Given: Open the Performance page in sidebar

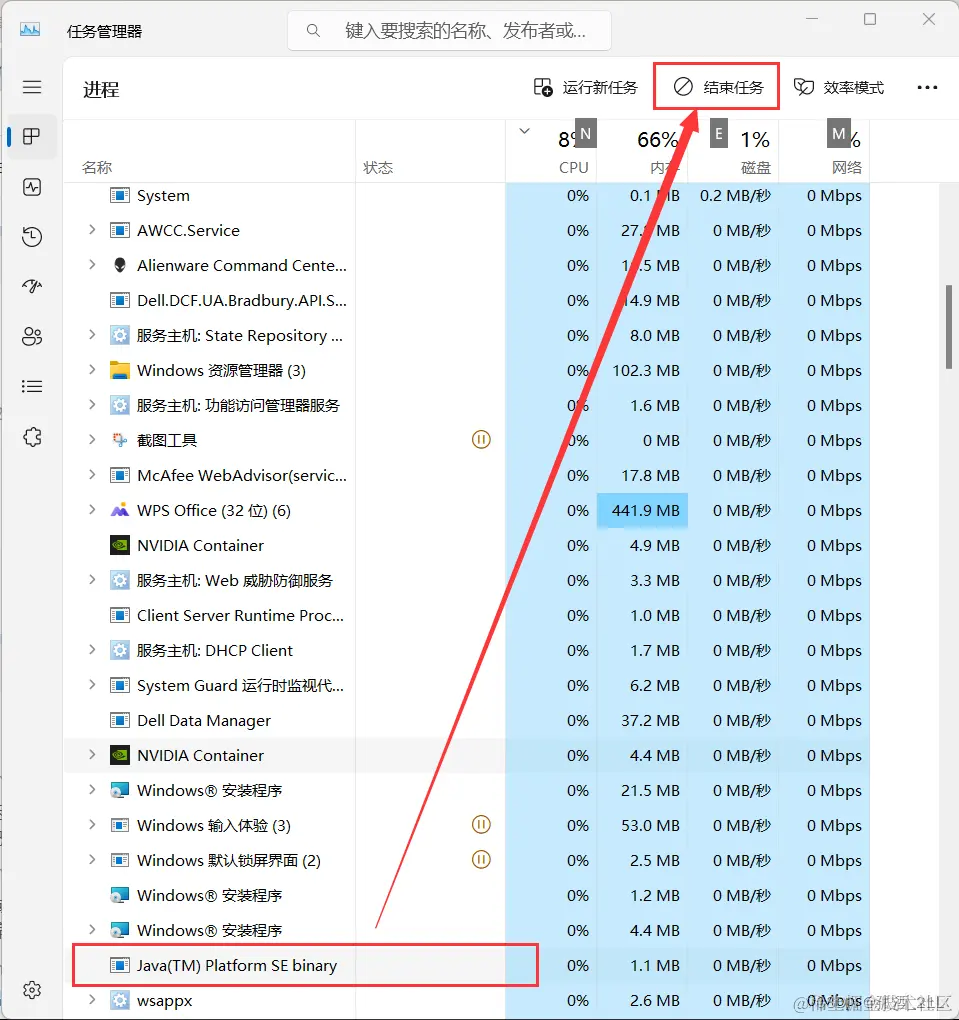Looking at the screenshot, I should tap(32, 187).
